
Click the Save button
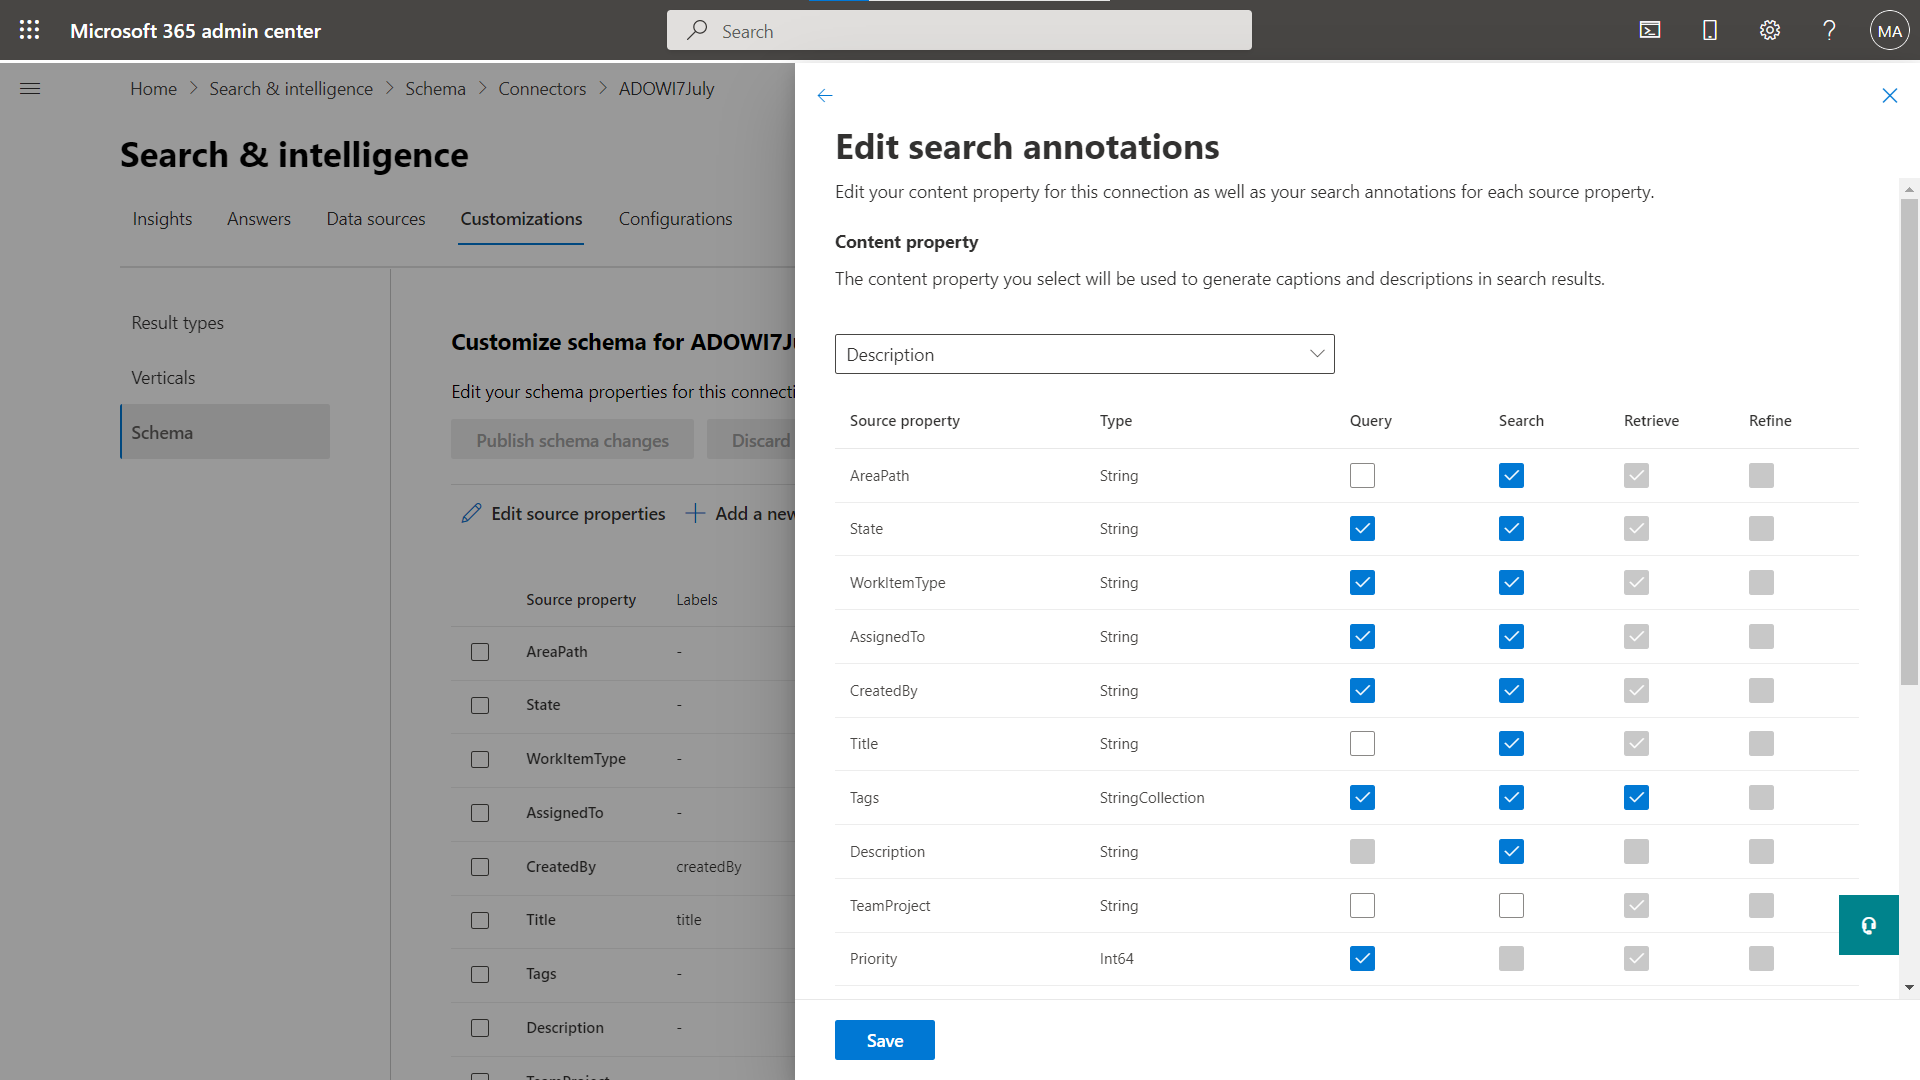click(x=885, y=1040)
